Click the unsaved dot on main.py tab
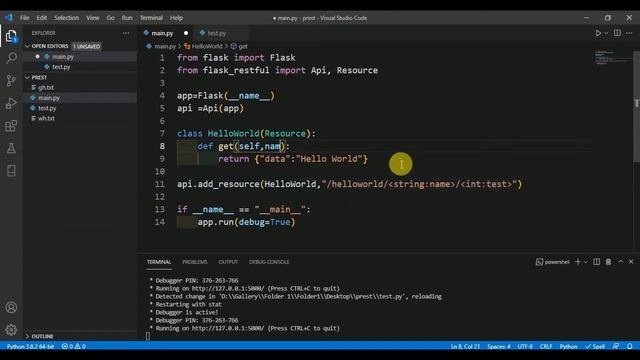640x360 pixels. (x=186, y=33)
